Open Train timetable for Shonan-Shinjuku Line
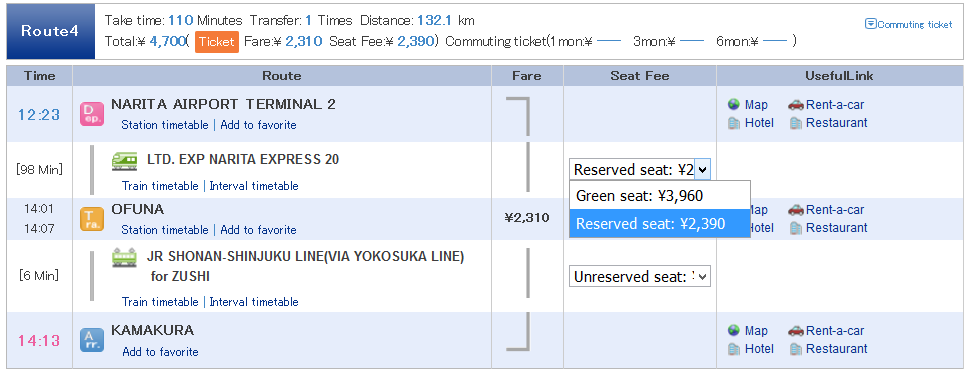974x373 pixels. click(x=160, y=302)
